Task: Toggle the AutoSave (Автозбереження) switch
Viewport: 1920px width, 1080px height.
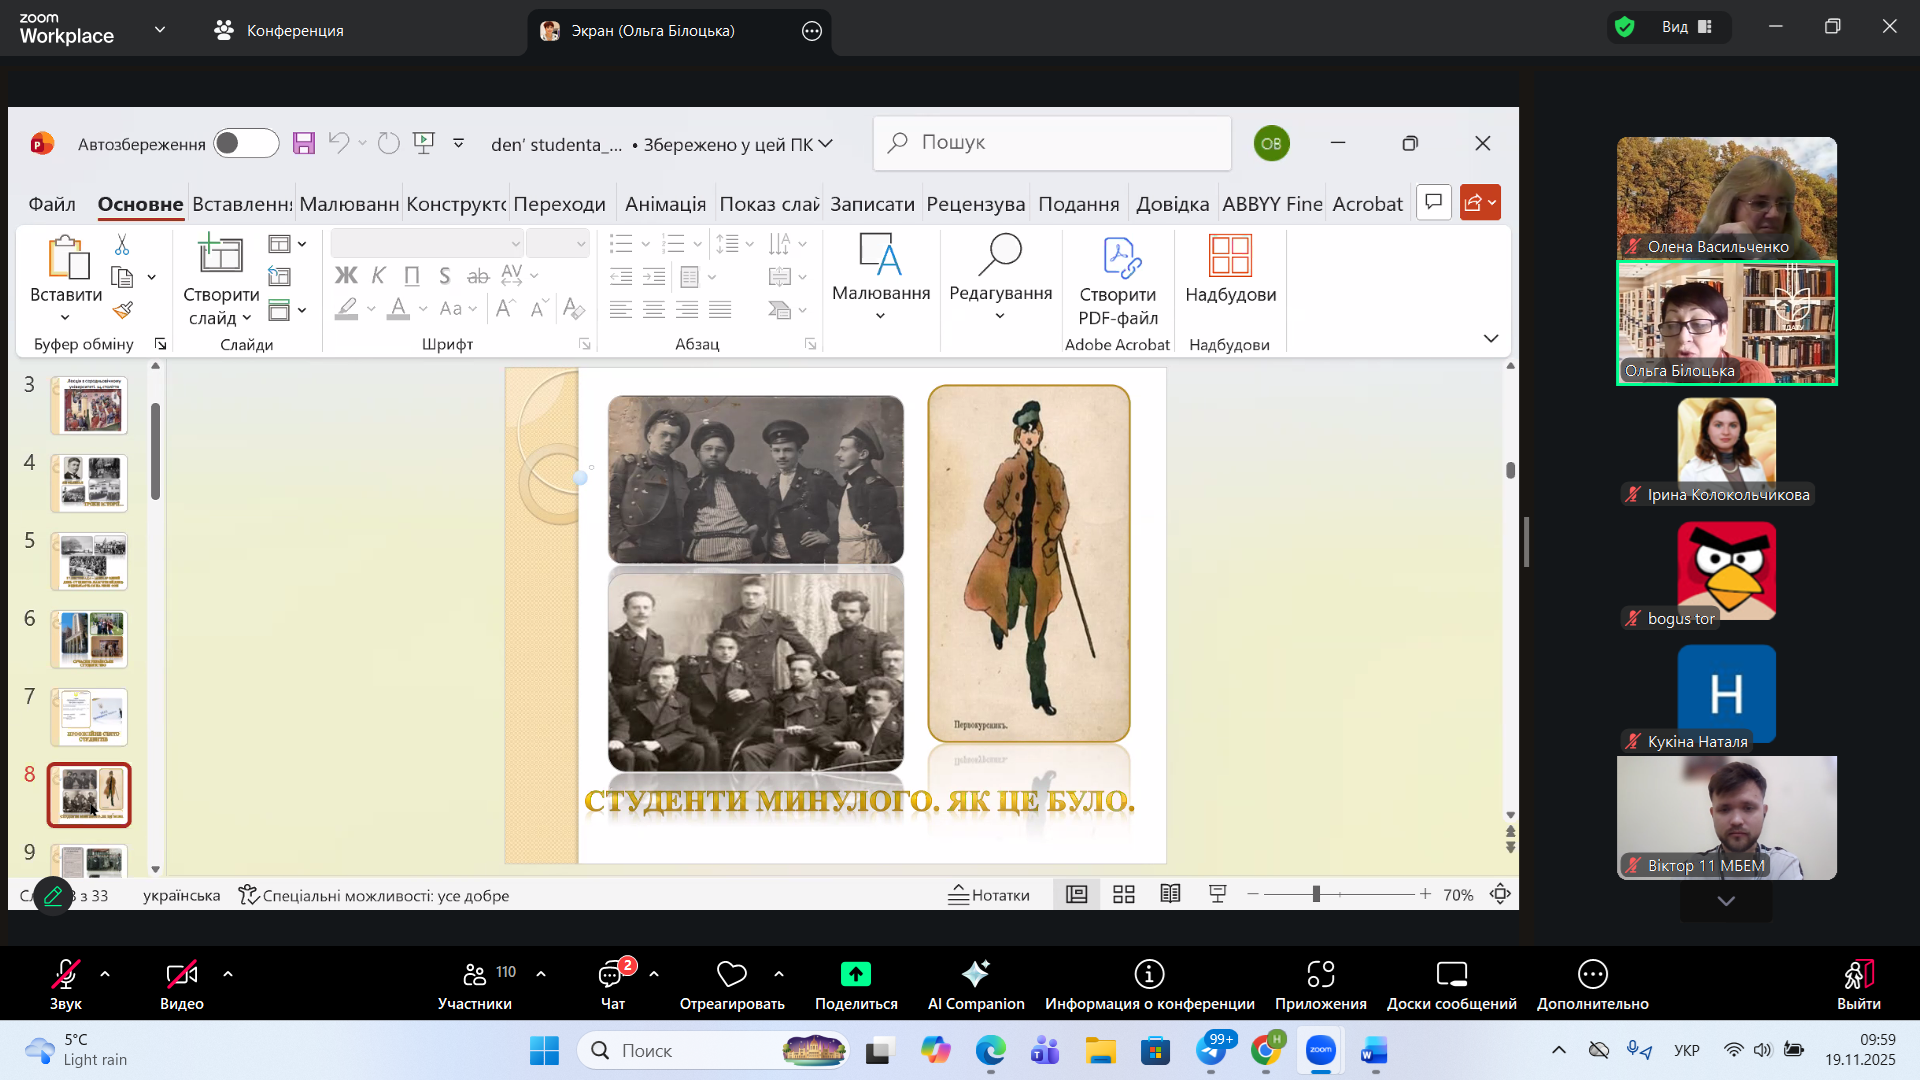Action: click(x=246, y=144)
